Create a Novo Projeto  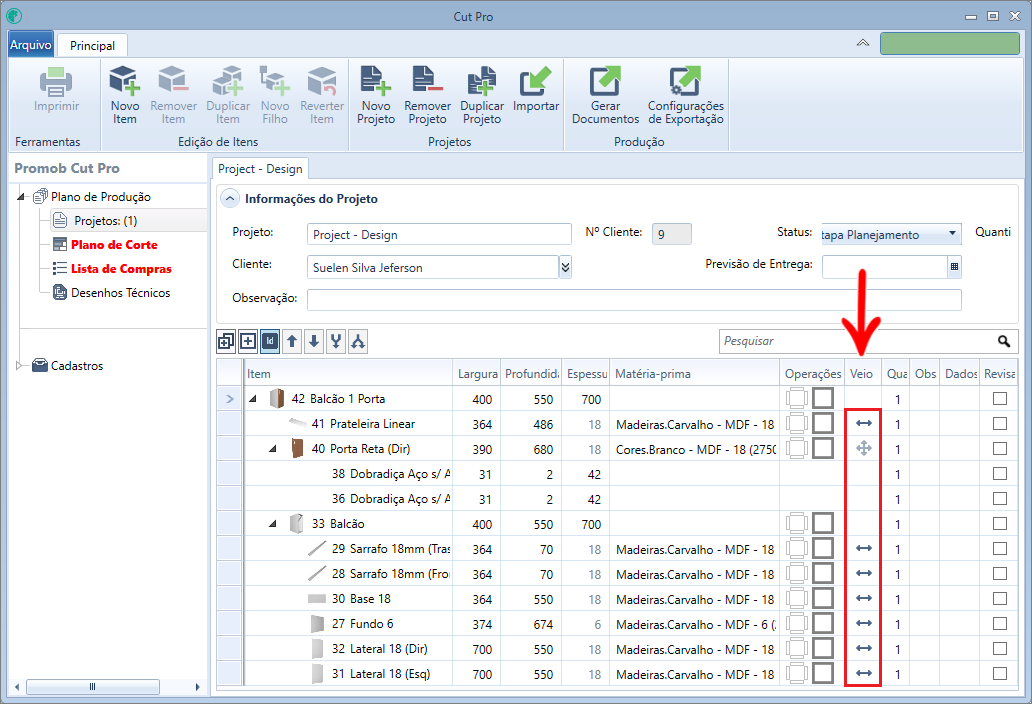coord(376,95)
